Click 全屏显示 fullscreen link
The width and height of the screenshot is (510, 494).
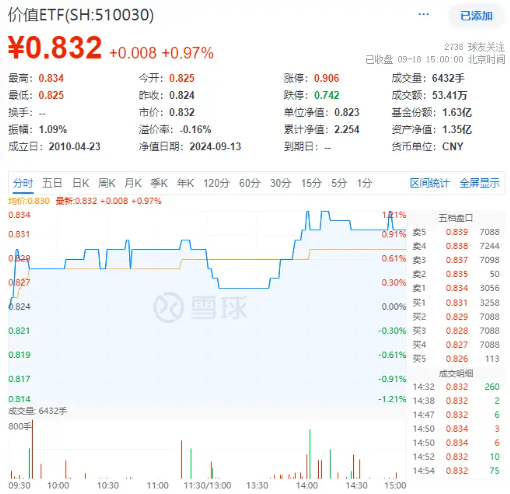click(x=479, y=183)
